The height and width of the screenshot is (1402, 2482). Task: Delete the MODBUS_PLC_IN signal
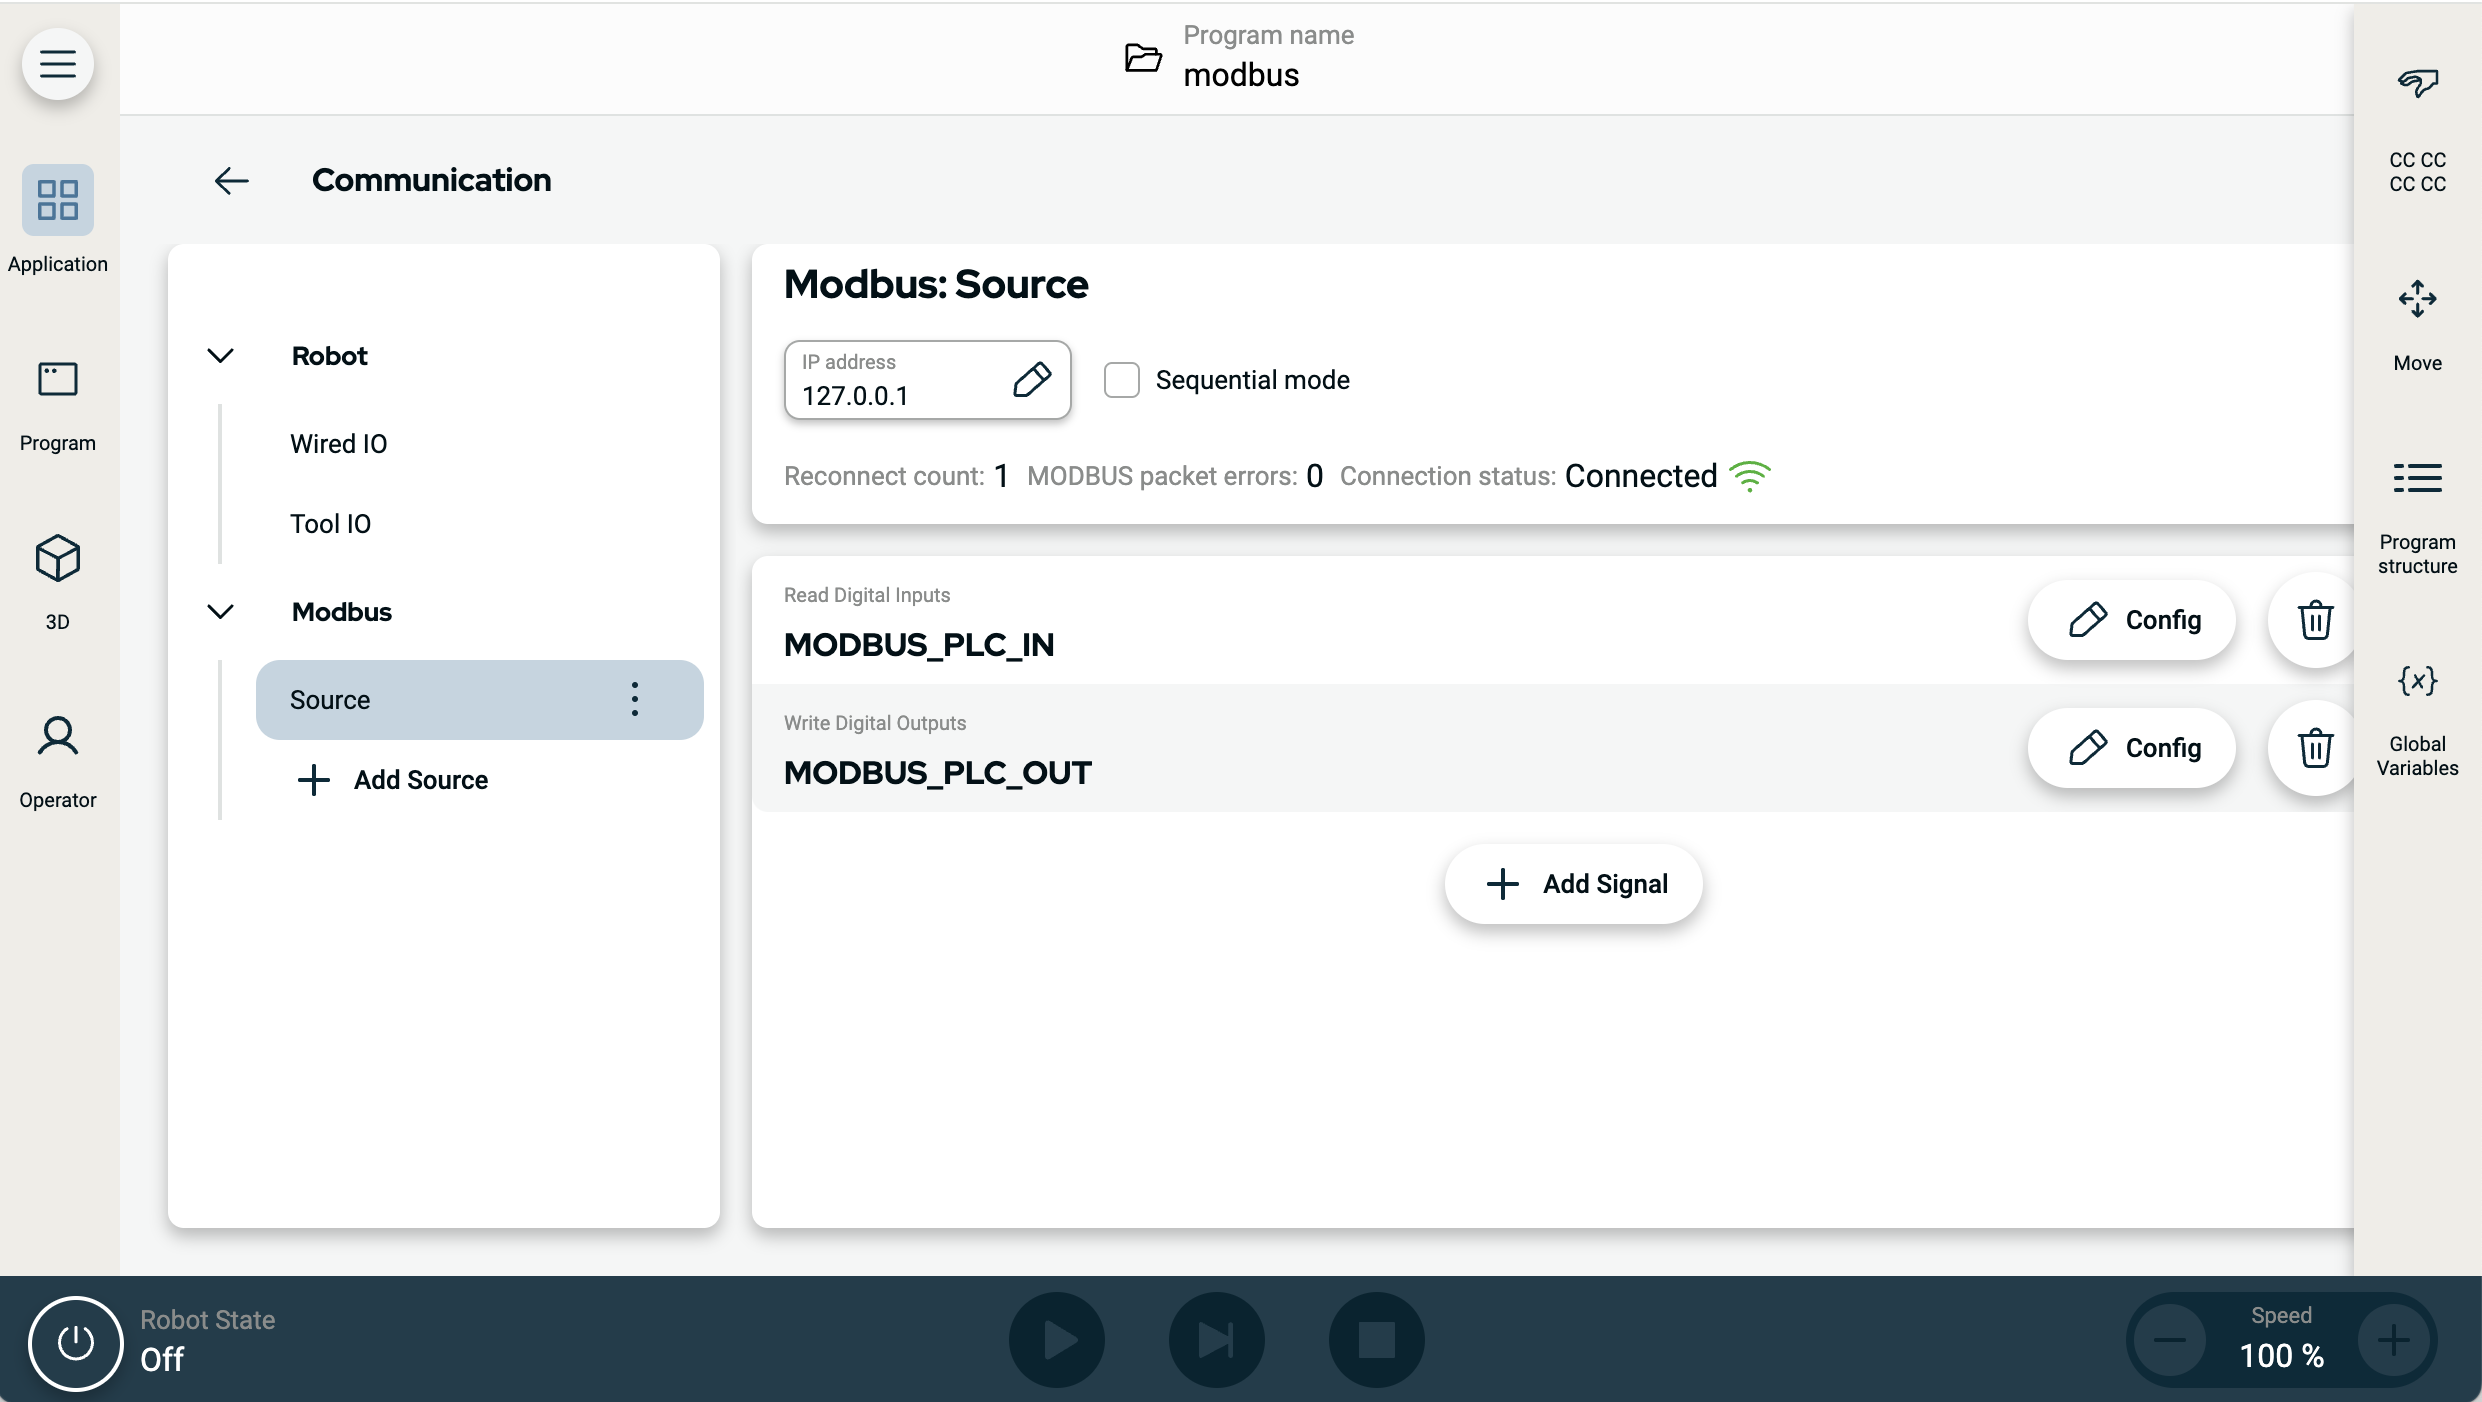point(2314,620)
